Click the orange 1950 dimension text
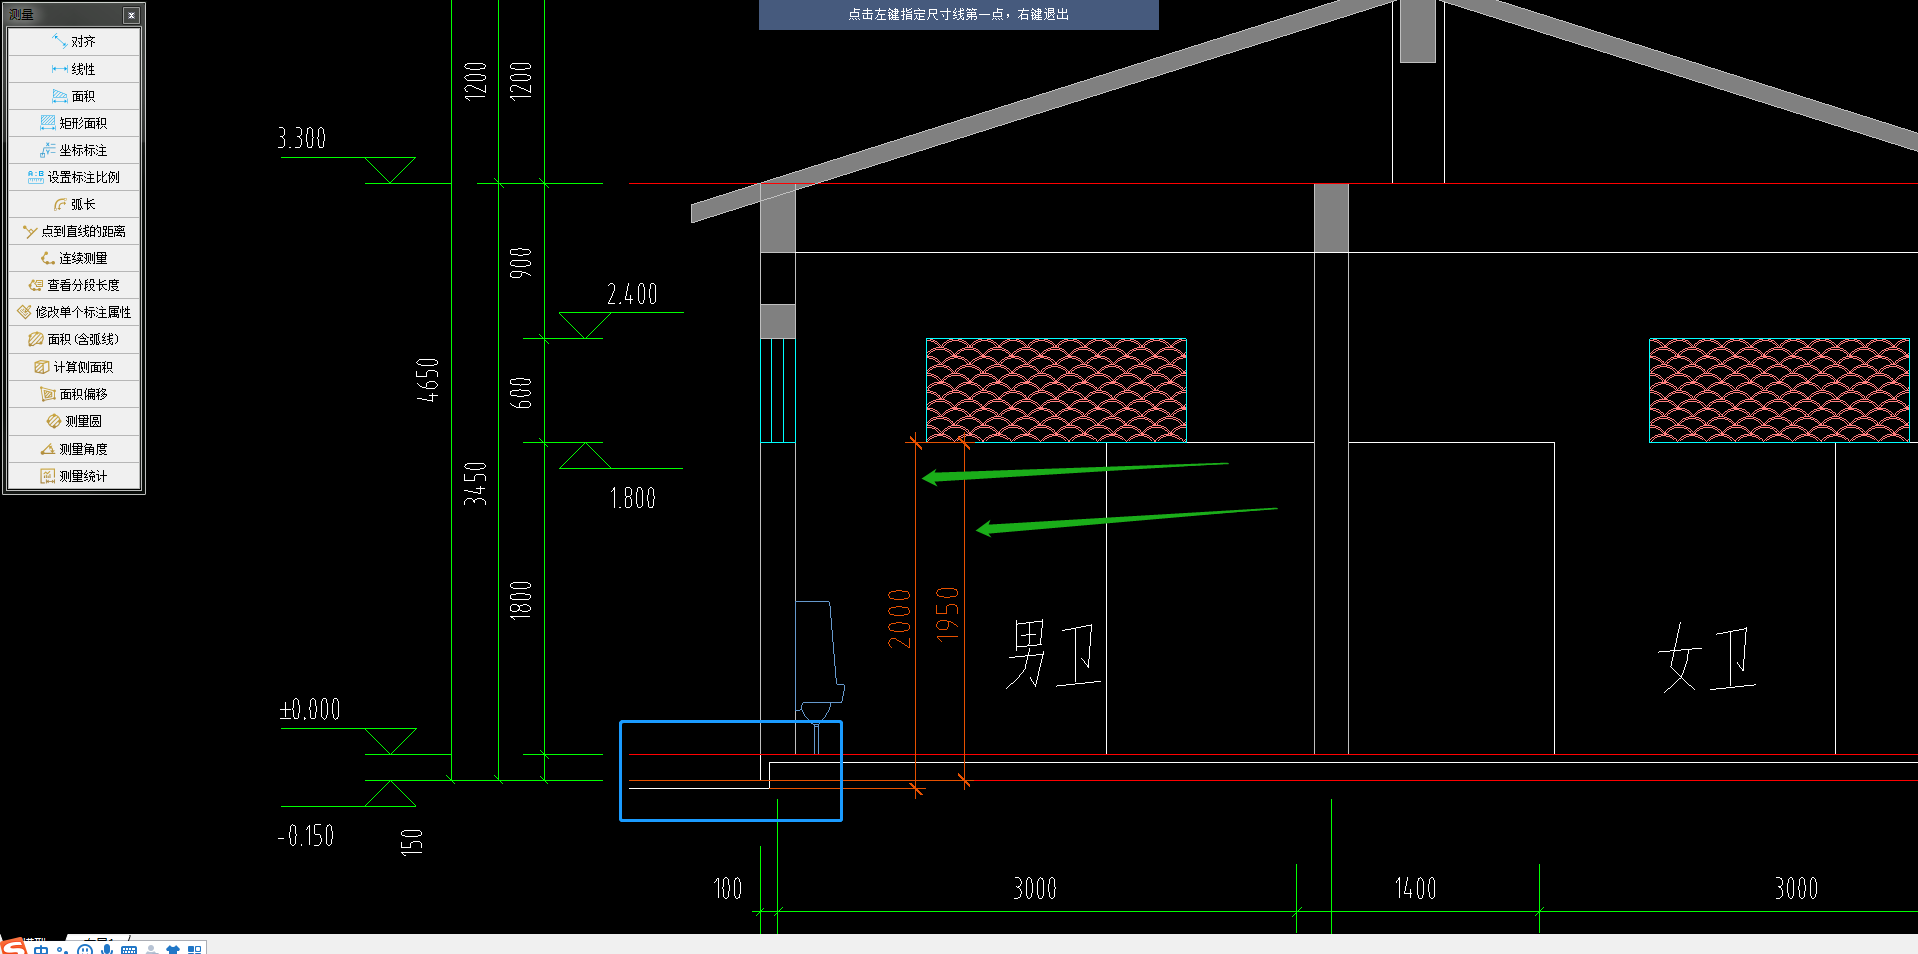Image resolution: width=1918 pixels, height=954 pixels. point(947,614)
